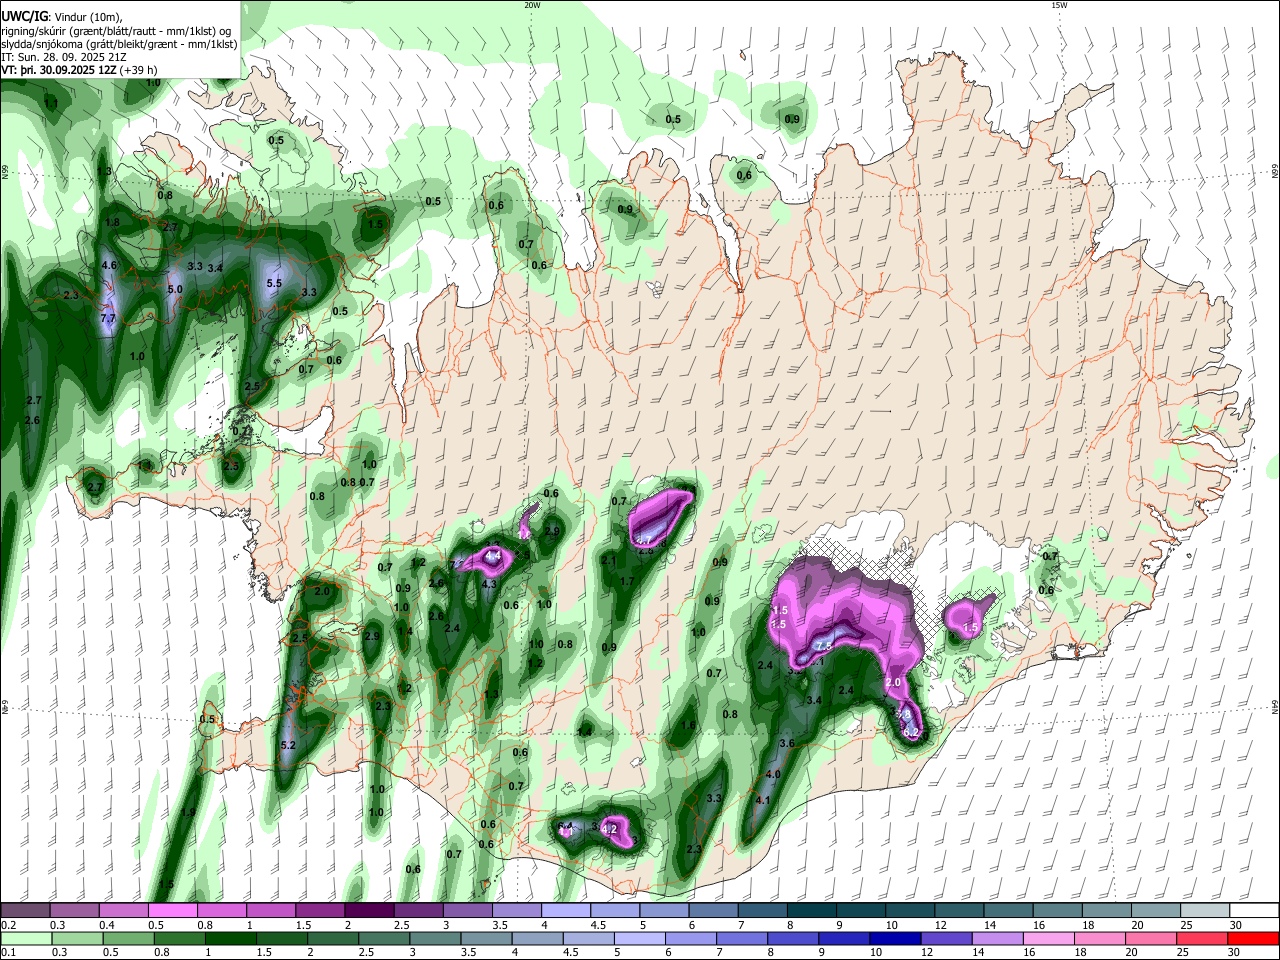Click upper legend swatch between 20 and 25

click(x=1155, y=910)
